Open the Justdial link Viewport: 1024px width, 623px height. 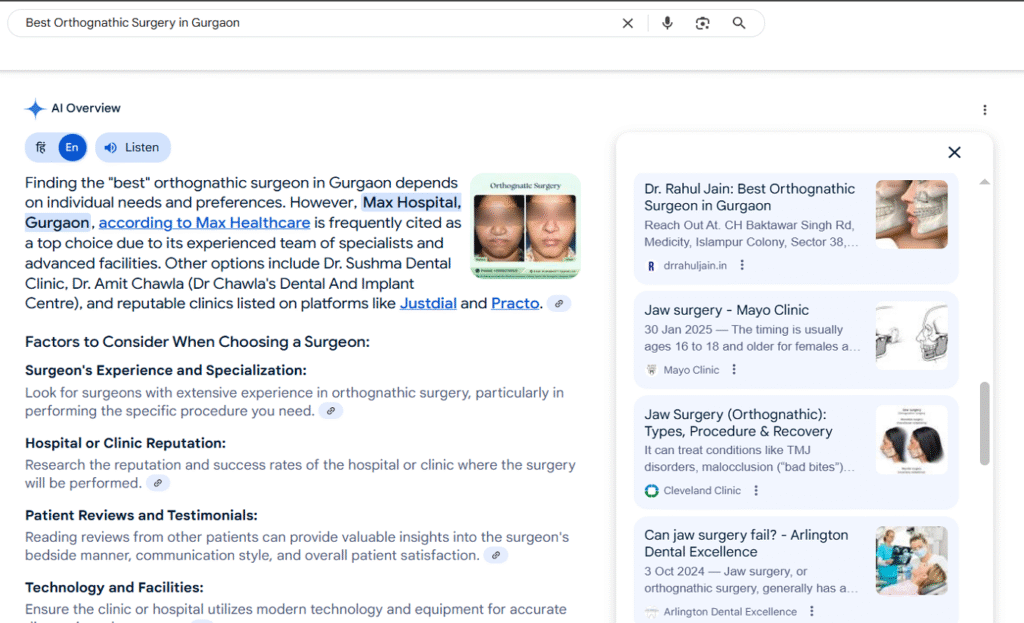point(428,304)
